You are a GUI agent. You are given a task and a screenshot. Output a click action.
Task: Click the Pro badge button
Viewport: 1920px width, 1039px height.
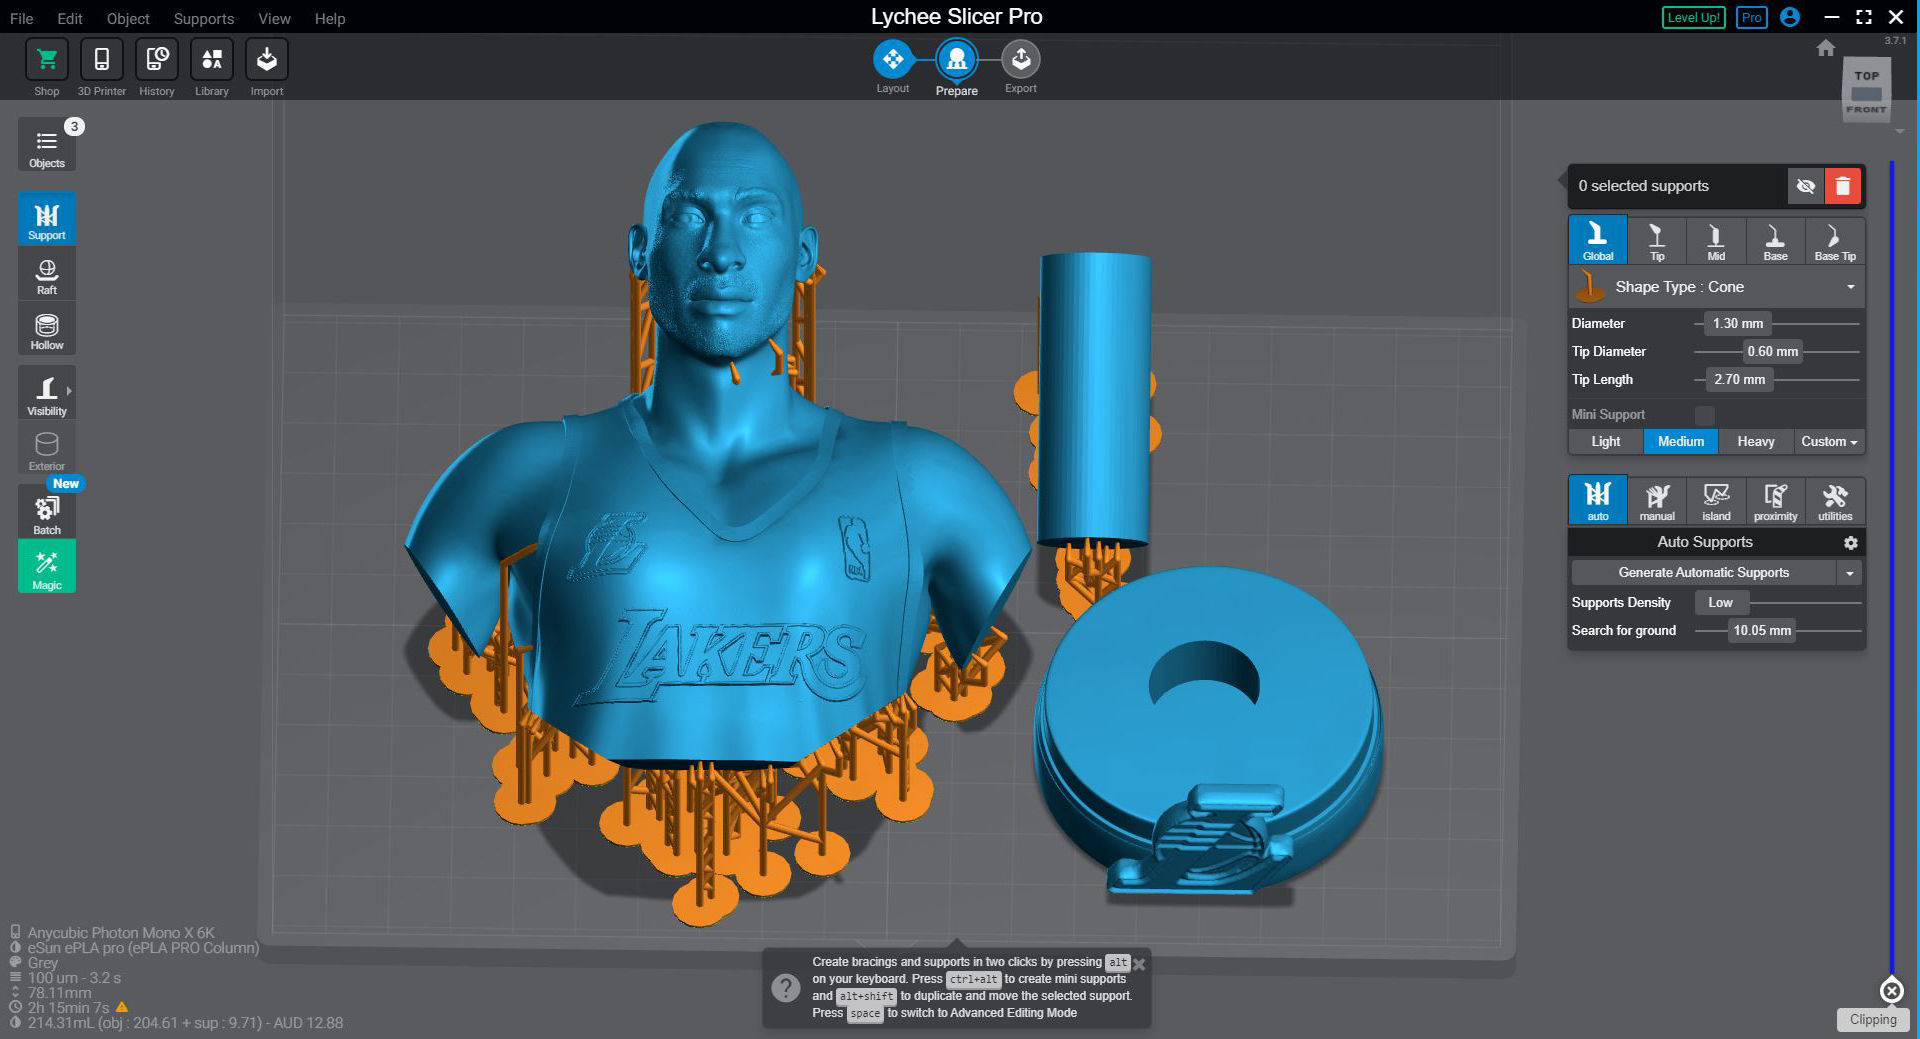pyautogui.click(x=1751, y=17)
